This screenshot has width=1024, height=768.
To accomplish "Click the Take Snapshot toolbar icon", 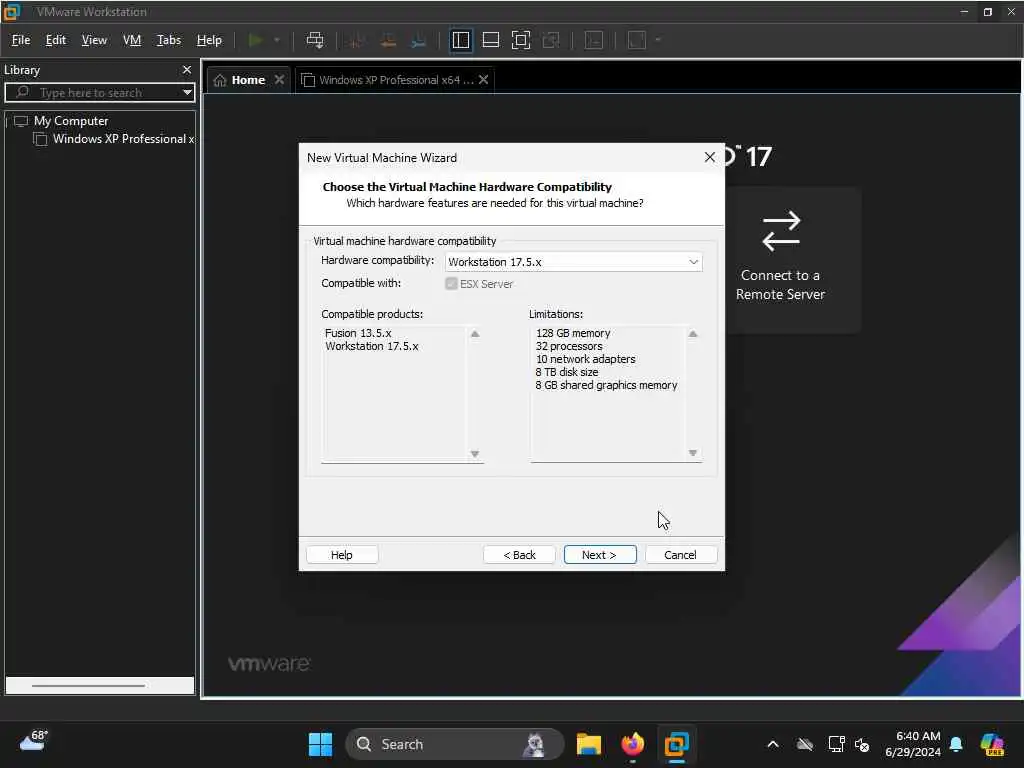I will pyautogui.click(x=356, y=40).
